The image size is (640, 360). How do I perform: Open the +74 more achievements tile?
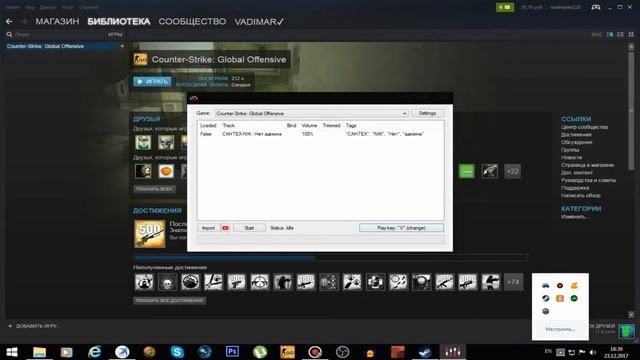[513, 282]
